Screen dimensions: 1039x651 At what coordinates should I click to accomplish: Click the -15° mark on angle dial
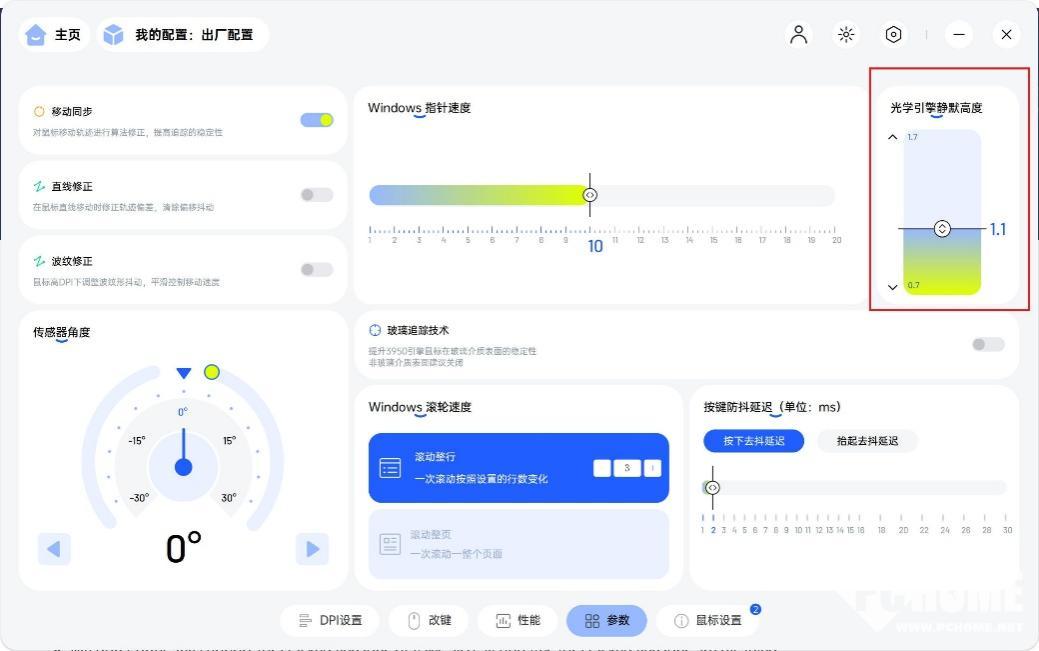click(x=137, y=440)
